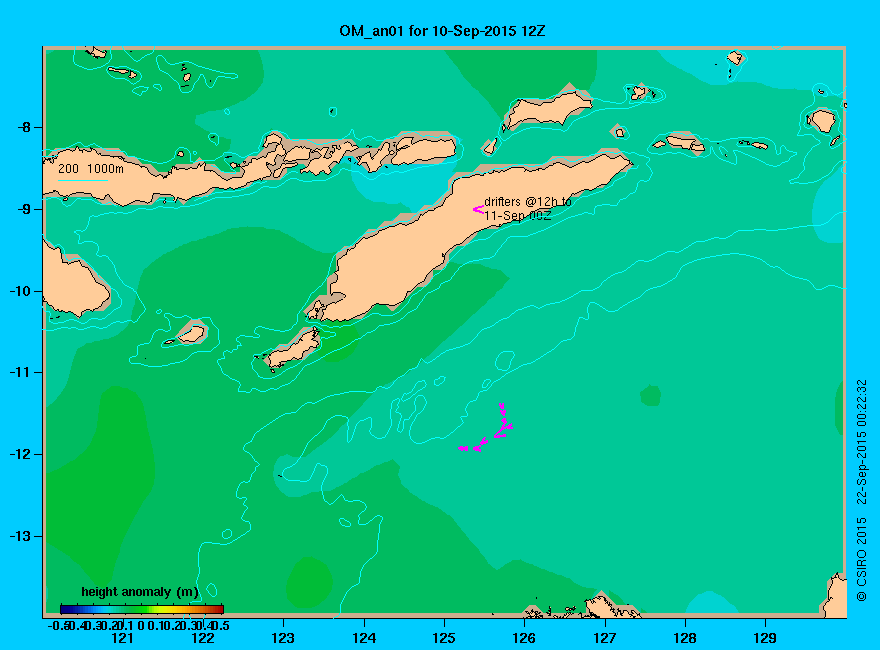Click the latitude label -9
Viewport: 880px width, 650px height.
pos(24,209)
